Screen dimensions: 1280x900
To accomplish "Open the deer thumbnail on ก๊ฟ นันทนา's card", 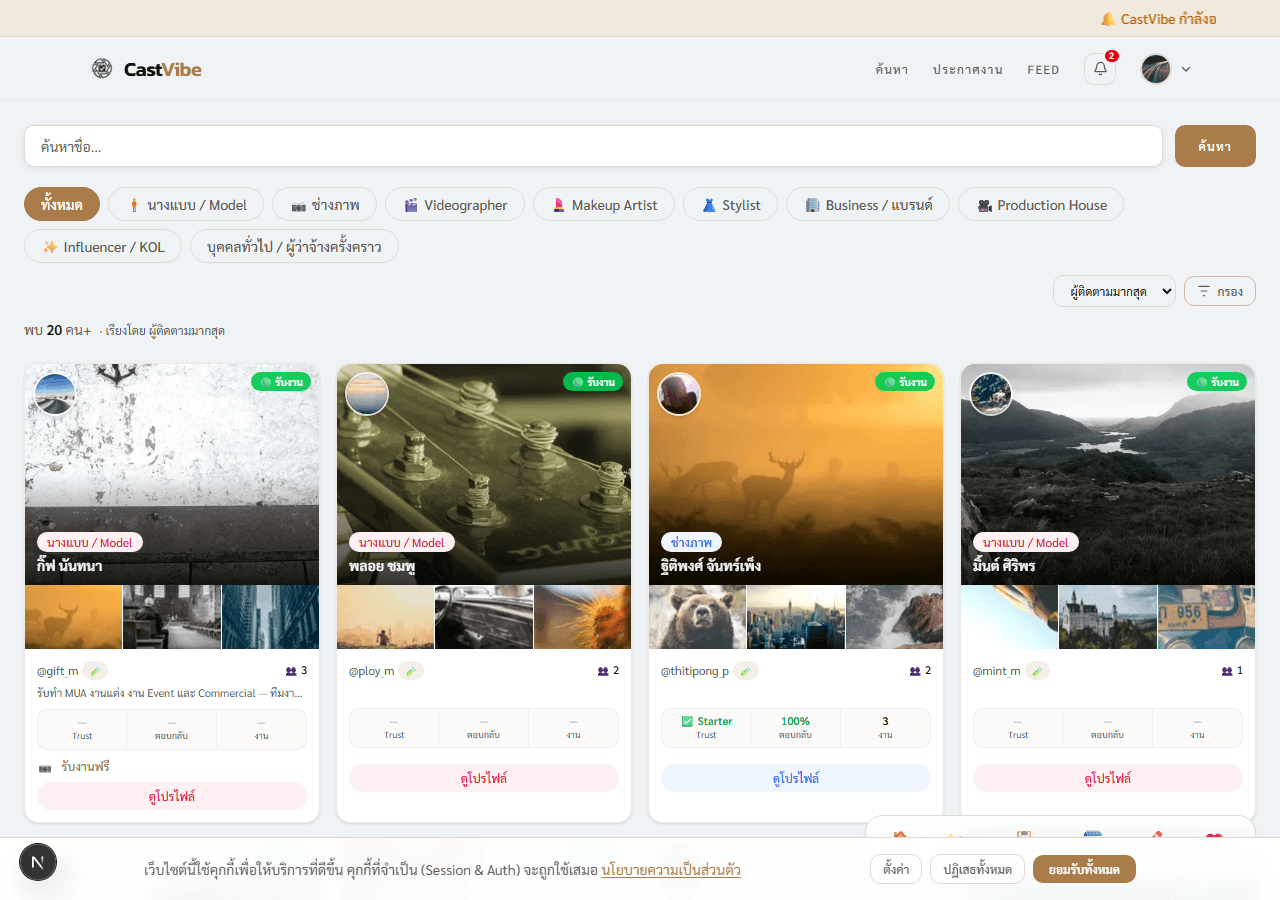I will [x=73, y=617].
